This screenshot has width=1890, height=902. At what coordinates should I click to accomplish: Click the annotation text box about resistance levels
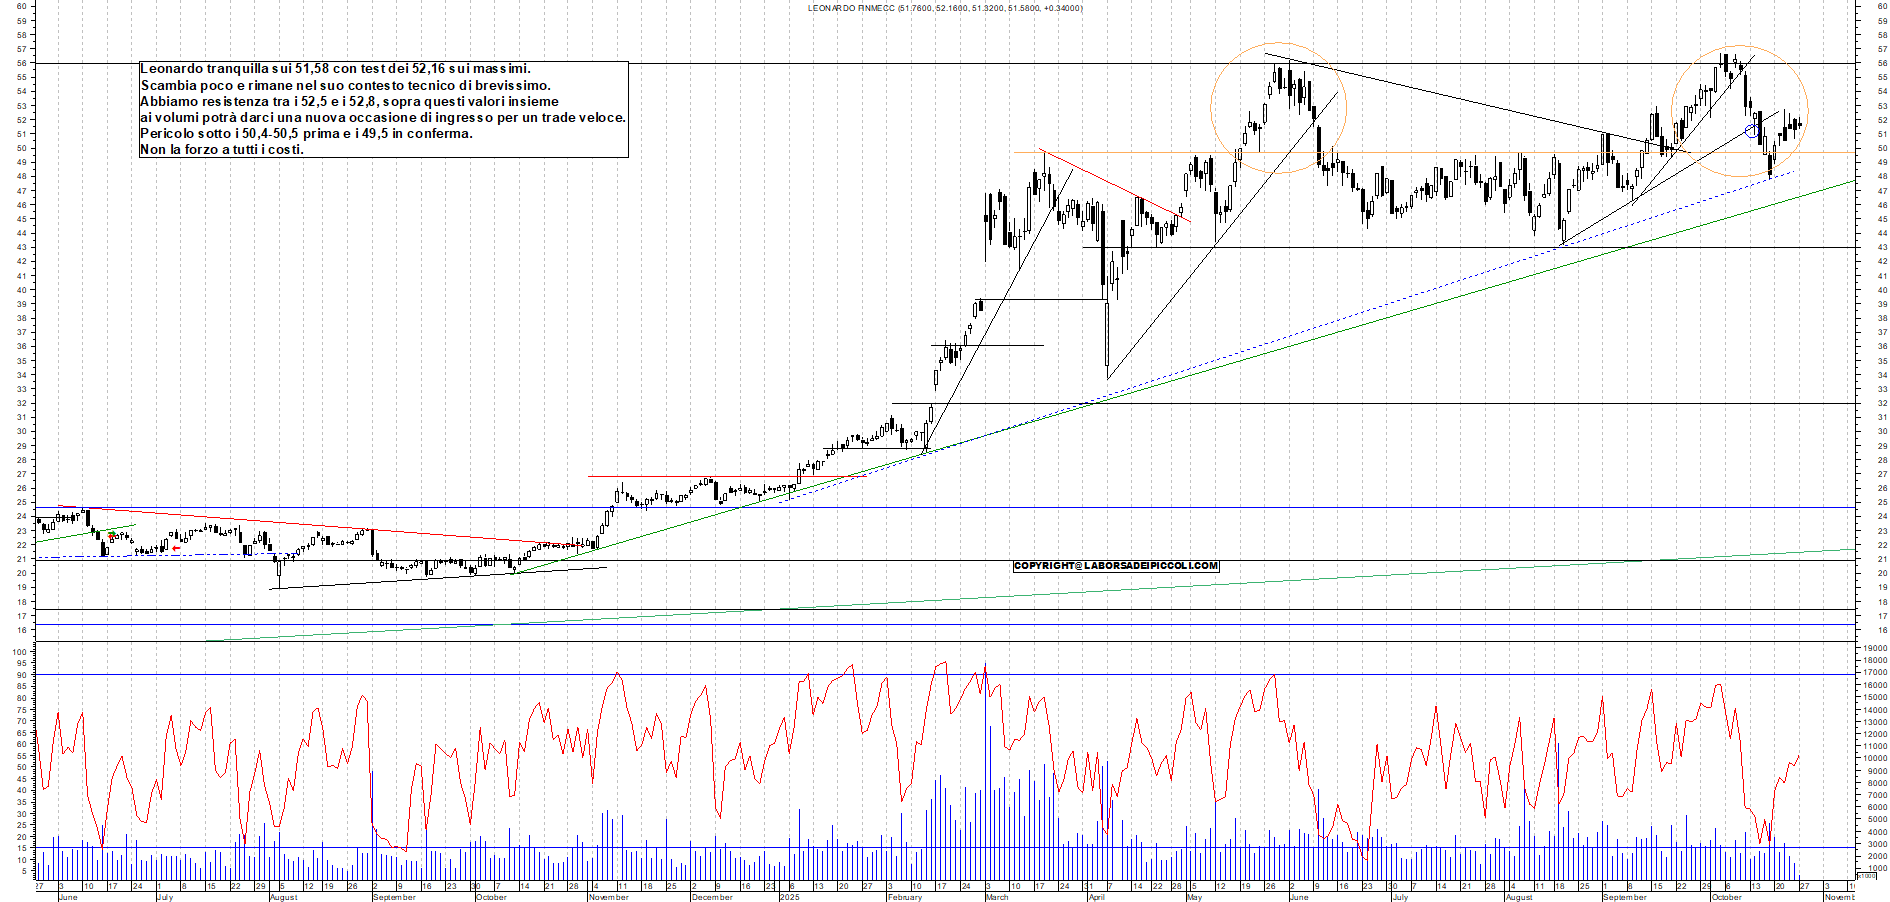point(385,110)
